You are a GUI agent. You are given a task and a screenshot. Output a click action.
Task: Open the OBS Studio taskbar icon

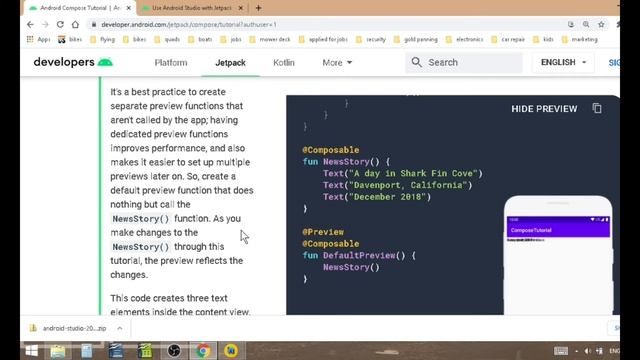tap(174, 351)
